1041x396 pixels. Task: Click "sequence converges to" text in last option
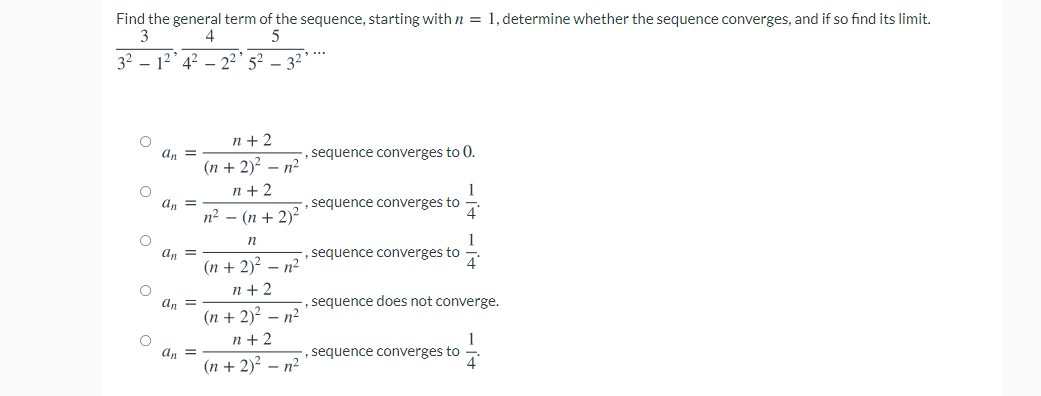(x=385, y=351)
